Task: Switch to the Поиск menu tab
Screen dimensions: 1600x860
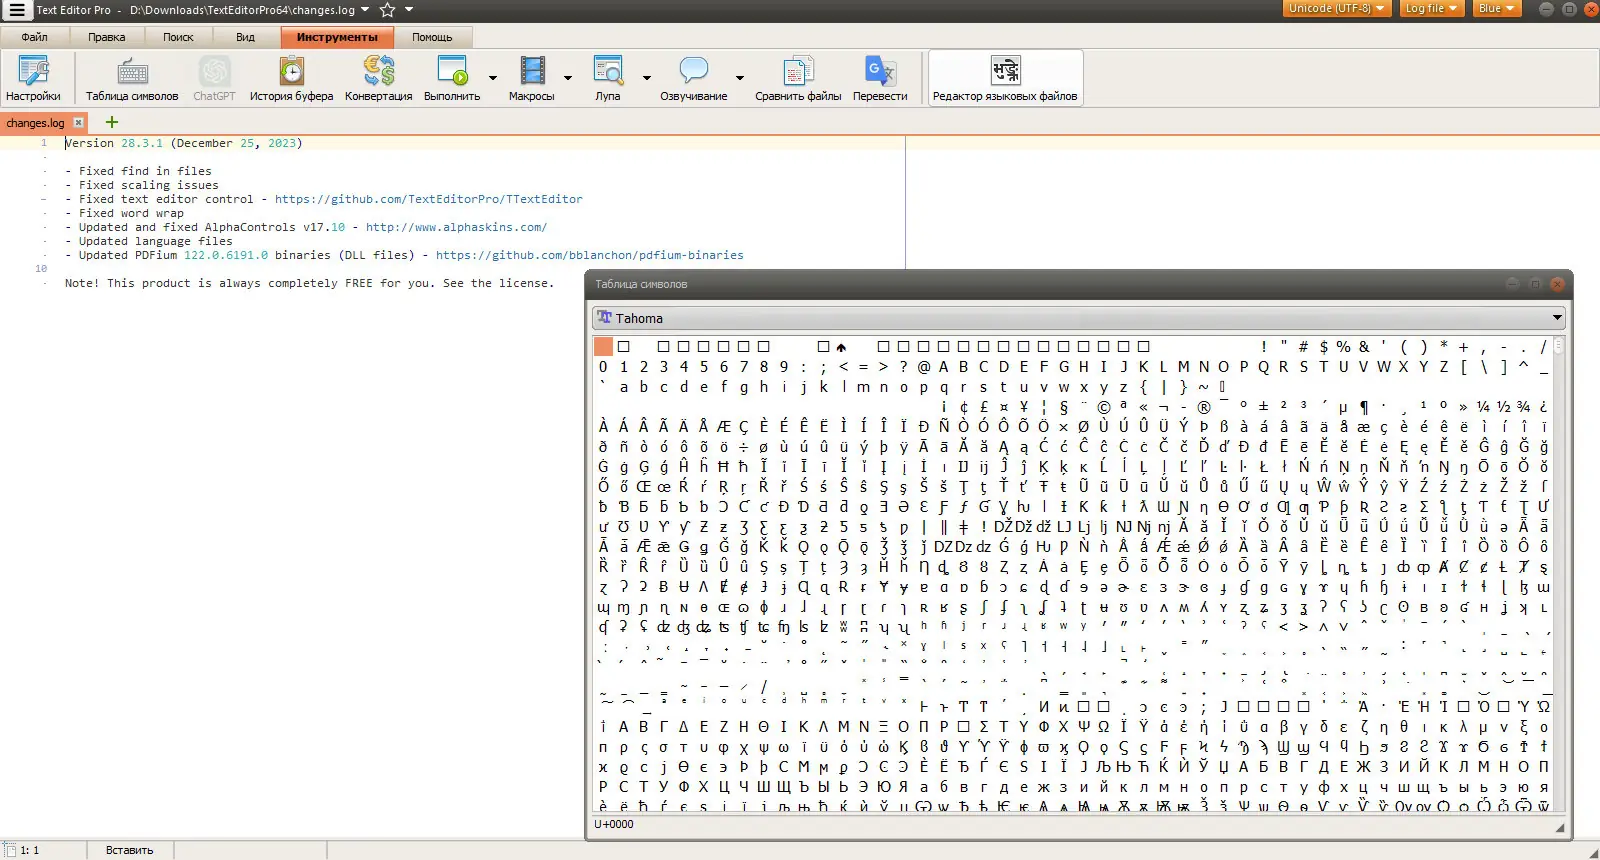Action: 178,37
